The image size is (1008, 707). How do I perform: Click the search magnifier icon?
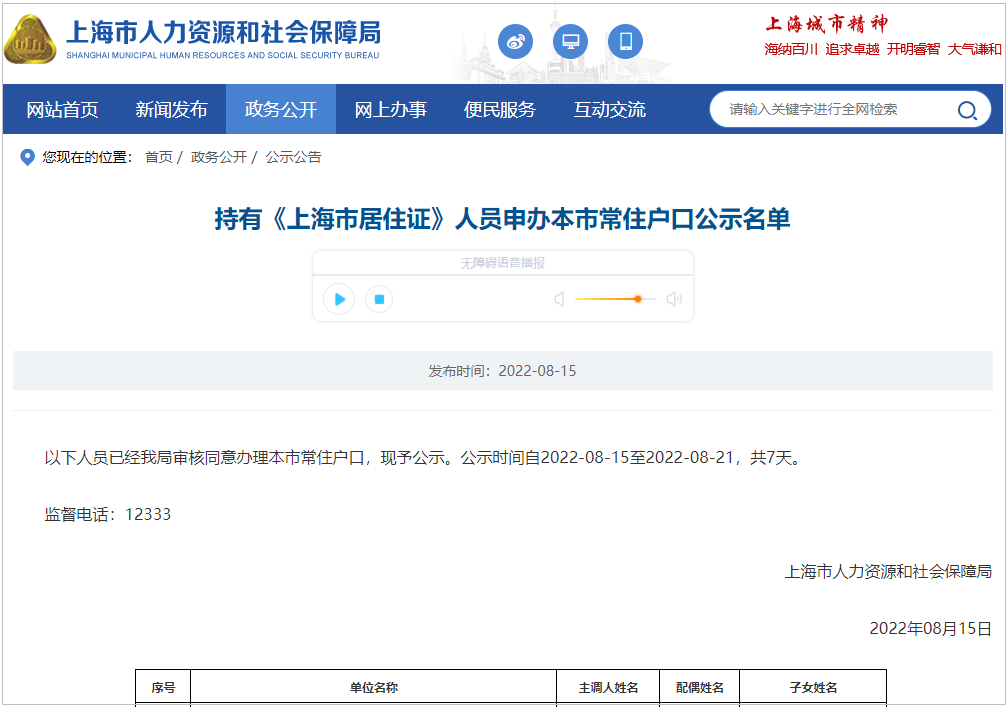[x=967, y=111]
